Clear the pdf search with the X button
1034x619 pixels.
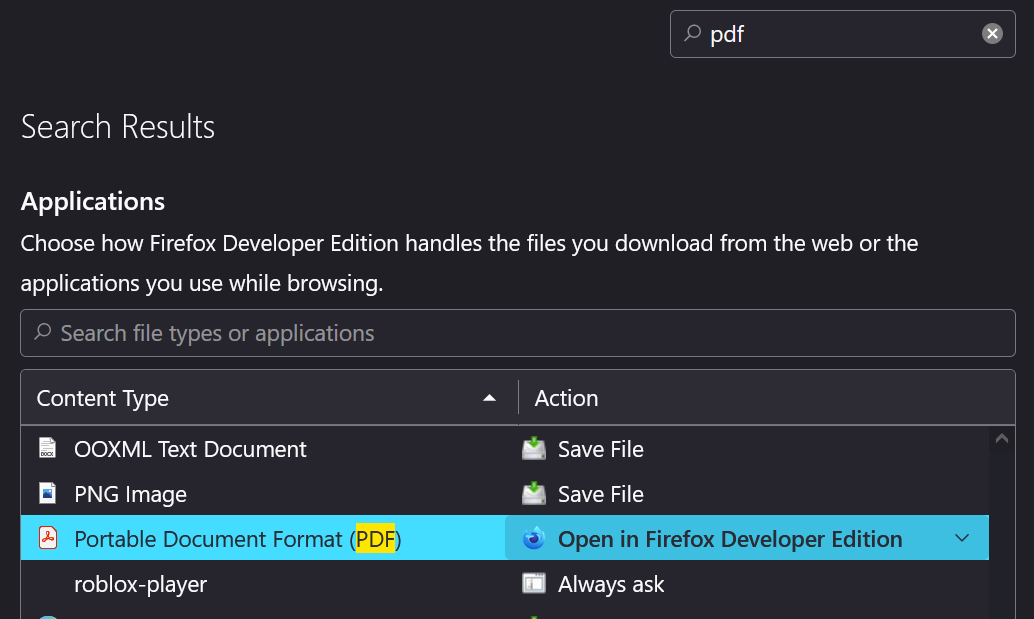coord(992,33)
